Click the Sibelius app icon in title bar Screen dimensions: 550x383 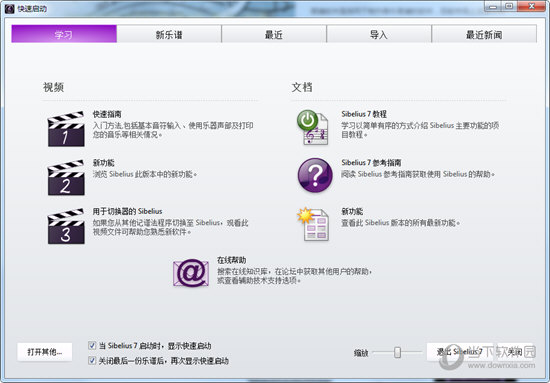(9, 8)
